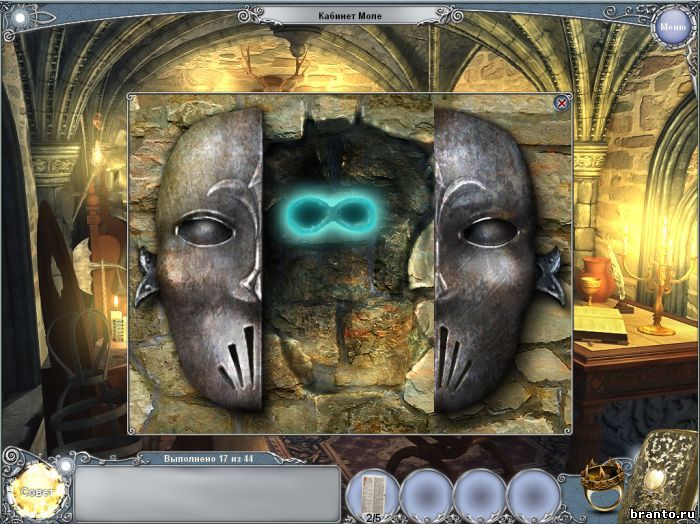
Task: Click the open book on the desk
Action: tap(600, 324)
